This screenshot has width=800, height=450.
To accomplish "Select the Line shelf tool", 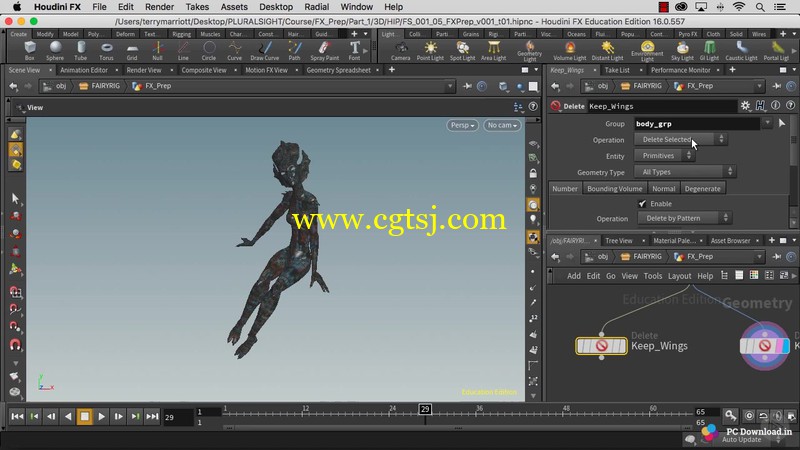I will tap(183, 51).
